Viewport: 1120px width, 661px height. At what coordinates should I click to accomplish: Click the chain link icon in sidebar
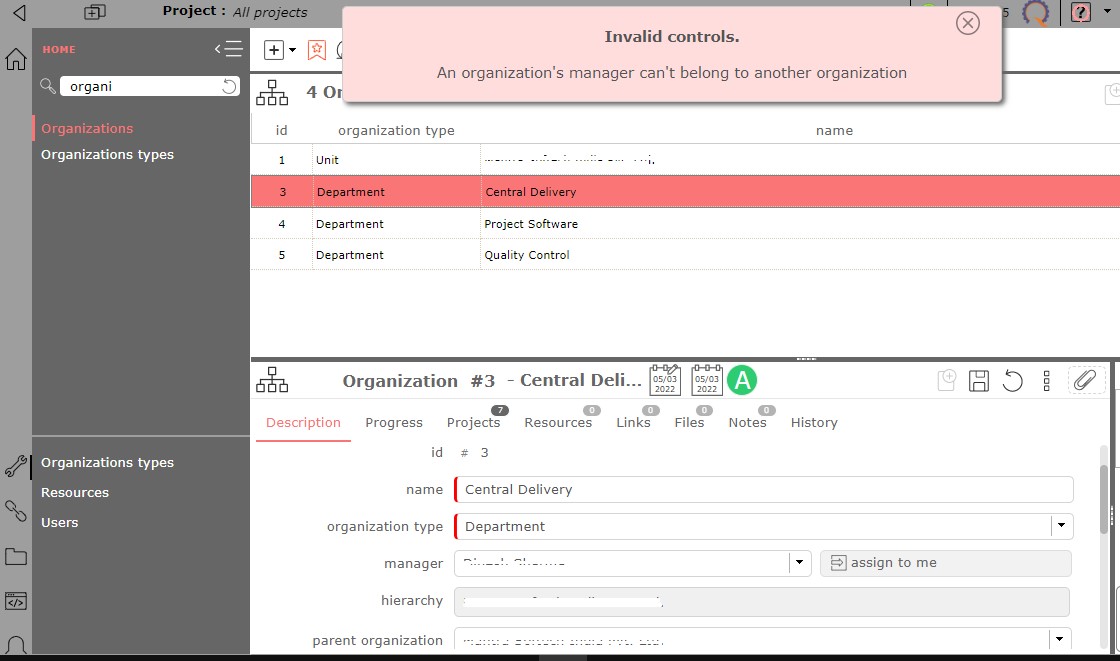[x=16, y=511]
